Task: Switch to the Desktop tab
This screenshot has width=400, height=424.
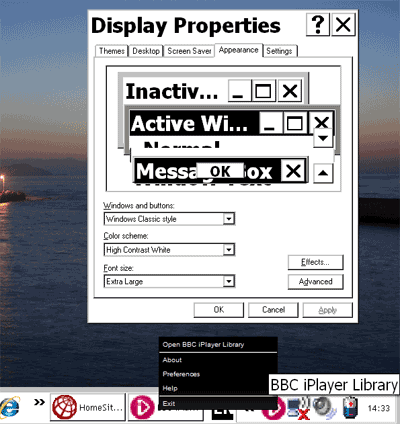Action: pyautogui.click(x=146, y=51)
